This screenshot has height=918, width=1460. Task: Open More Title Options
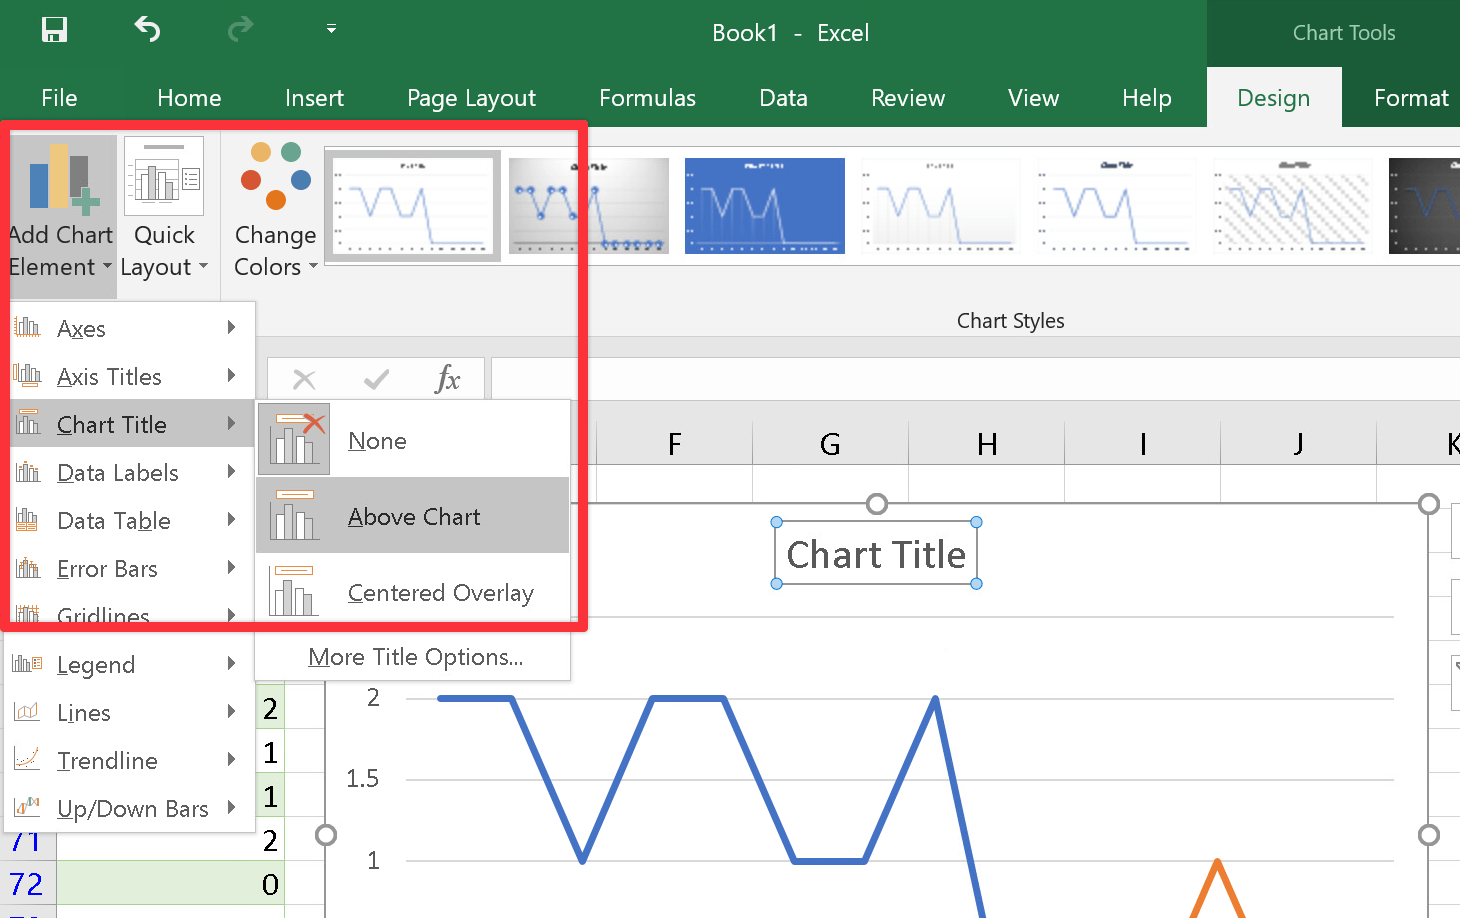pos(415,657)
